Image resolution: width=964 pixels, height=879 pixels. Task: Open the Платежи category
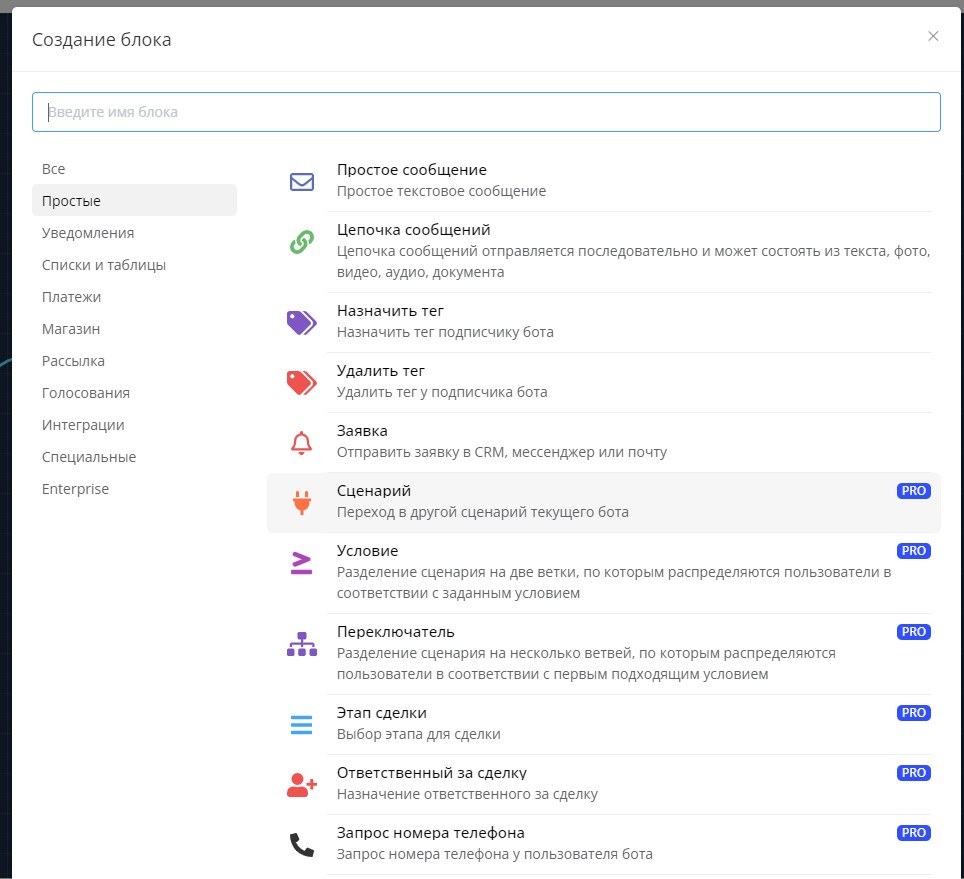[x=71, y=297]
